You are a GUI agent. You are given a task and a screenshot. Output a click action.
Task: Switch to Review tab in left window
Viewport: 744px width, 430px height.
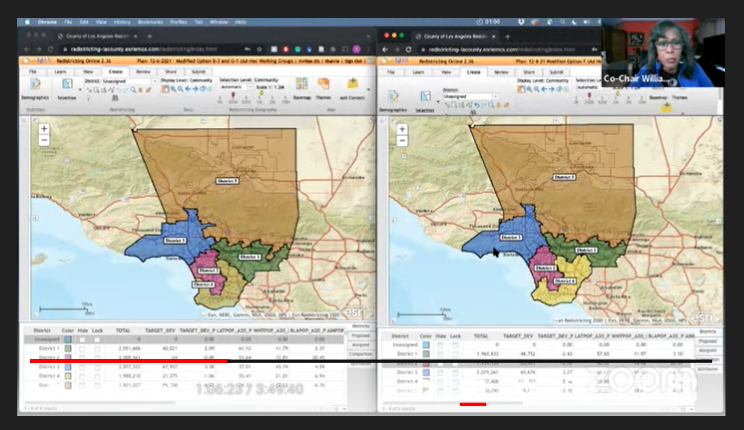pyautogui.click(x=143, y=72)
